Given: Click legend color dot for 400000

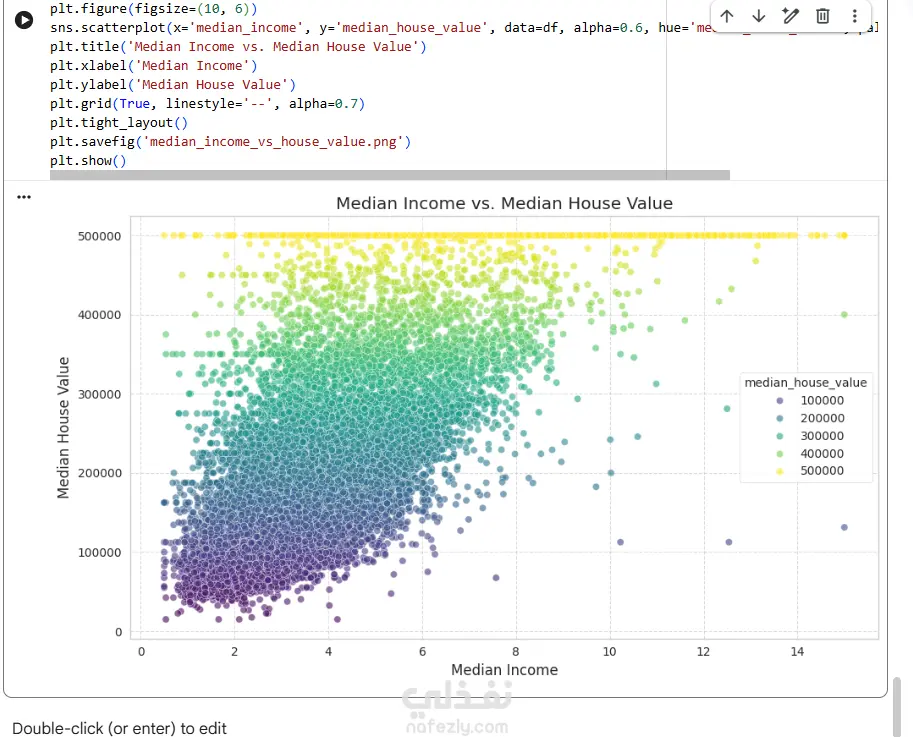Looking at the screenshot, I should click(x=780, y=453).
